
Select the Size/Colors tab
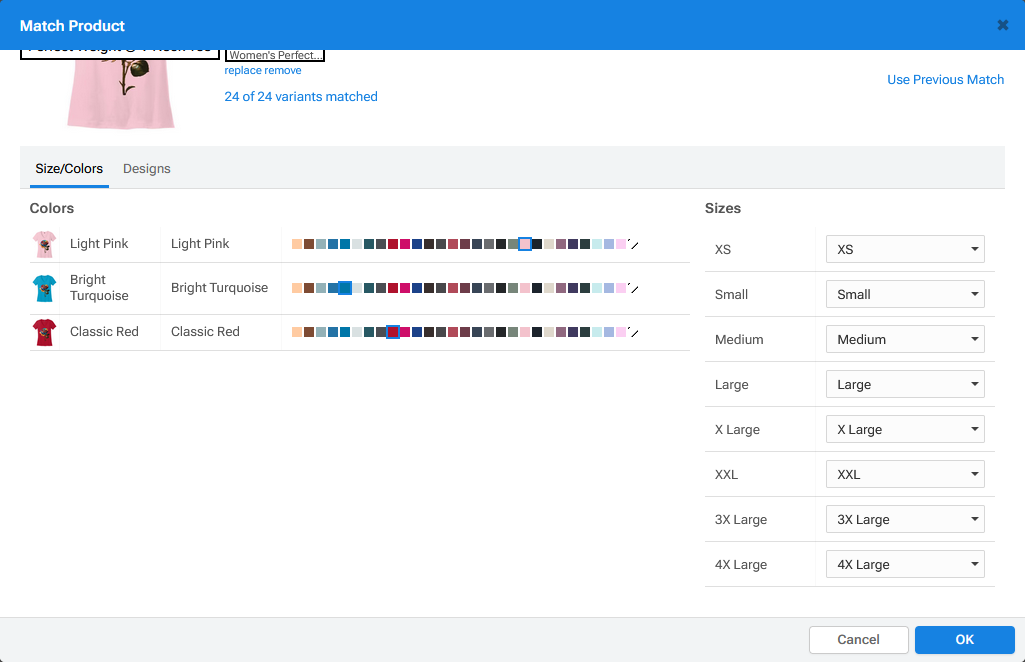68,168
